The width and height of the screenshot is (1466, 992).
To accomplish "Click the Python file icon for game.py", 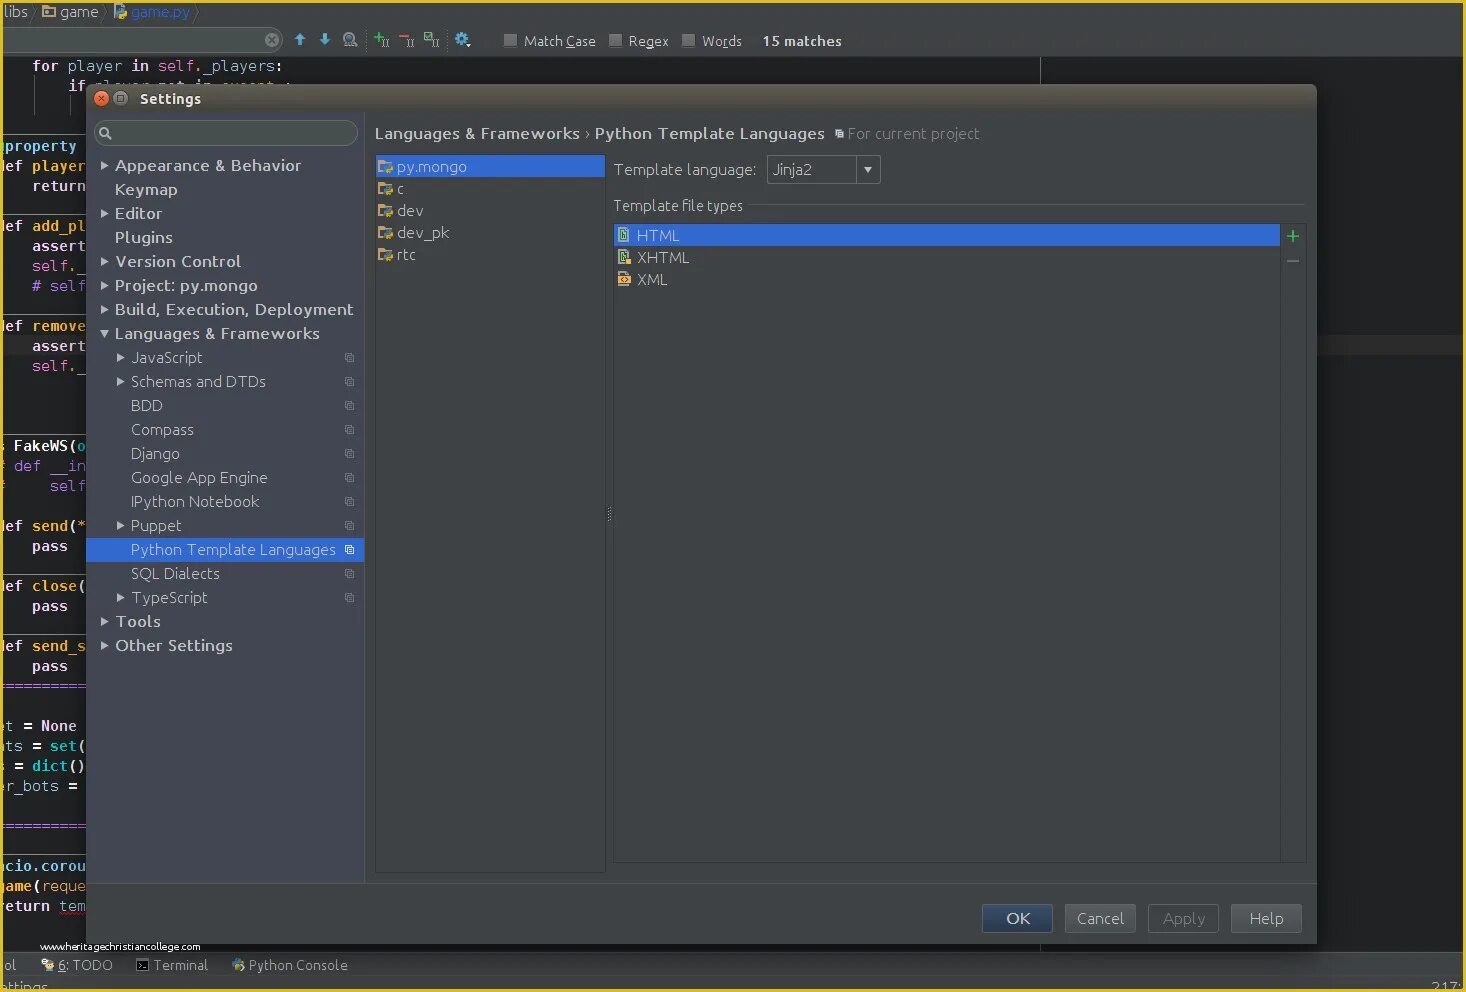I will [120, 12].
